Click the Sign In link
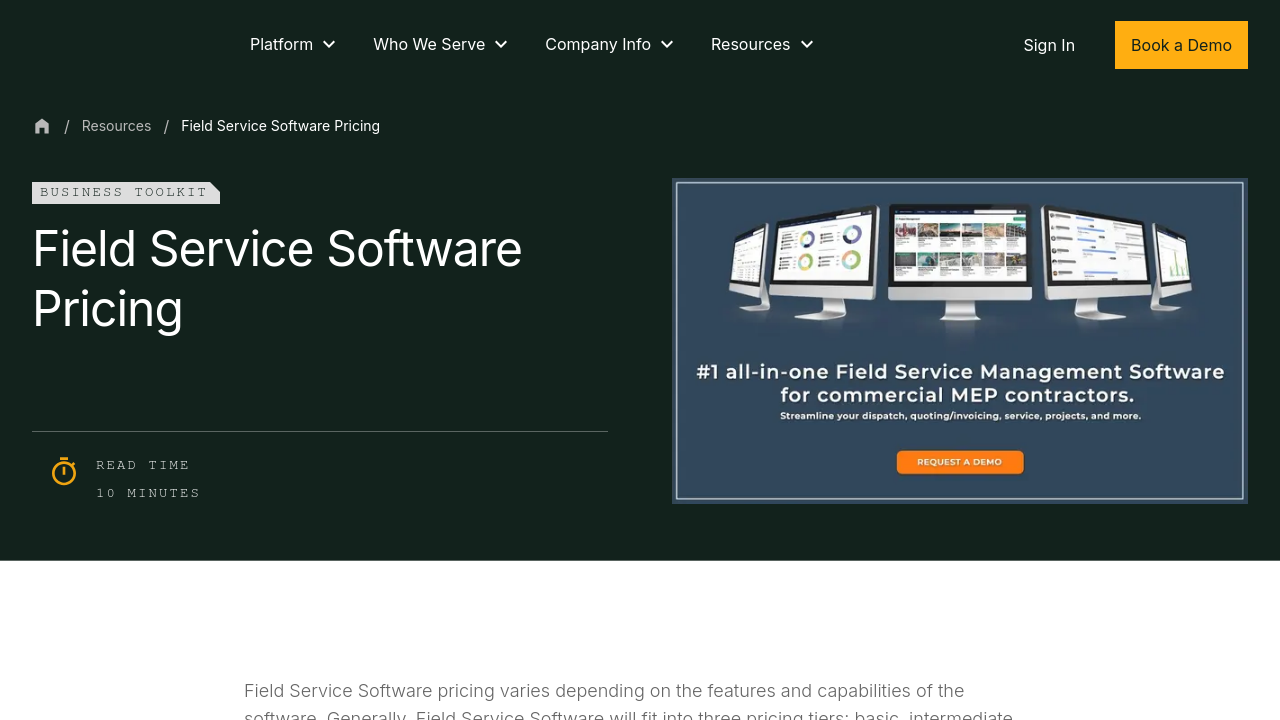 coord(1049,45)
